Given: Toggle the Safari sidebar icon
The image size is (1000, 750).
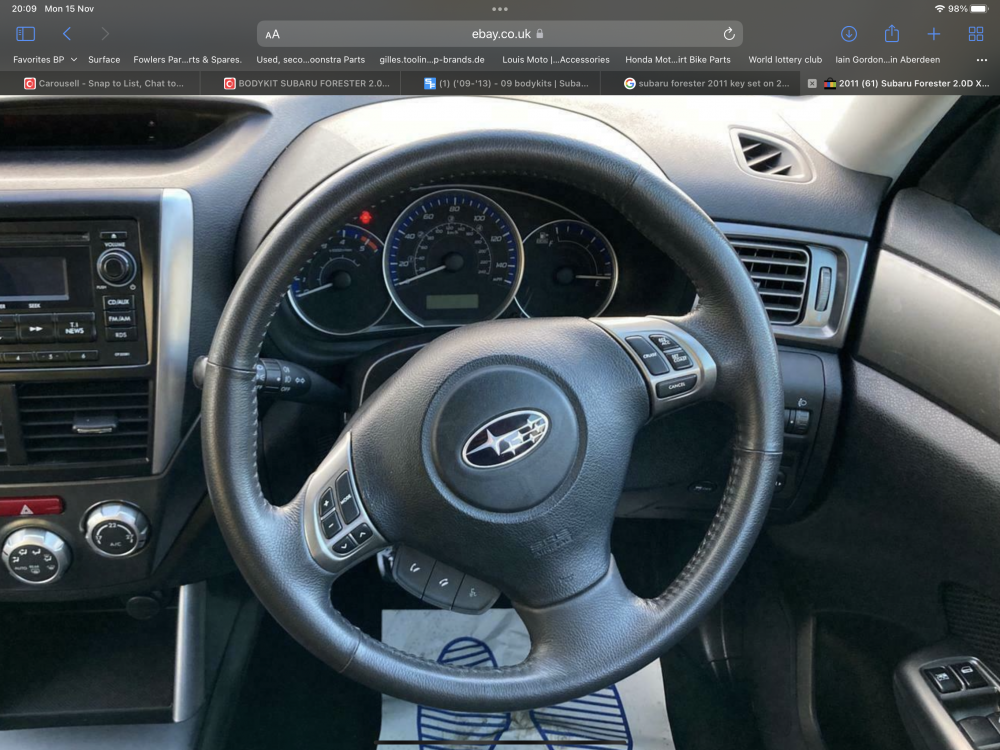Looking at the screenshot, I should tap(26, 34).
